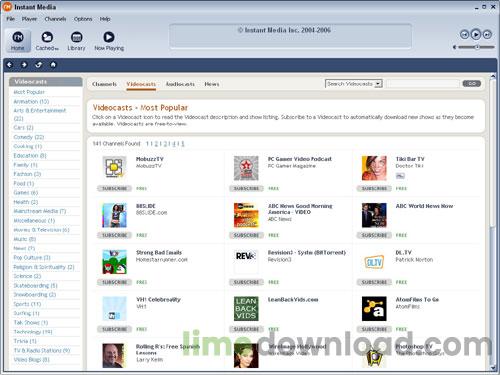Open the Options menu
500x375 pixels.
[83, 19]
